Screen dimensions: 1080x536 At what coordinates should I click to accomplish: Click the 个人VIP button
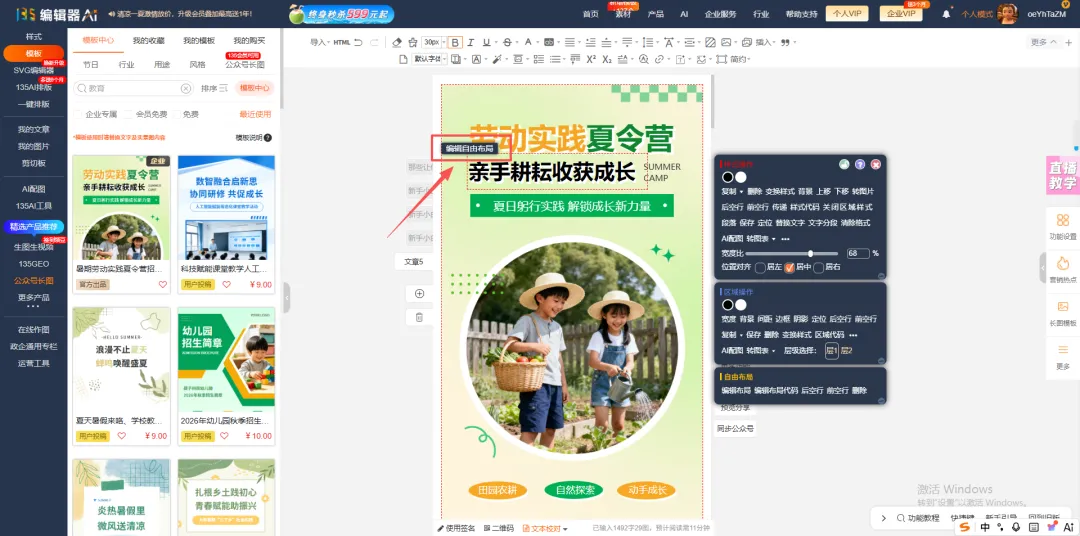847,13
